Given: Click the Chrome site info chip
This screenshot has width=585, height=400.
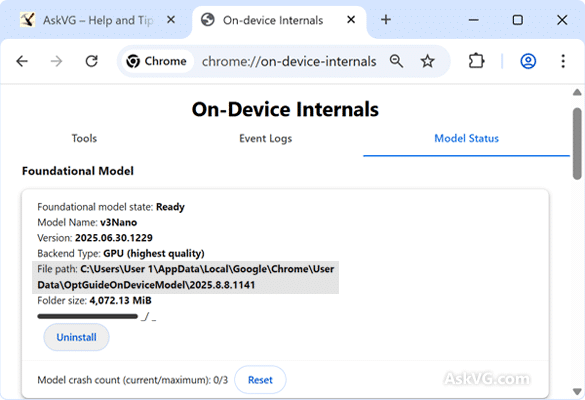Looking at the screenshot, I should pyautogui.click(x=156, y=61).
